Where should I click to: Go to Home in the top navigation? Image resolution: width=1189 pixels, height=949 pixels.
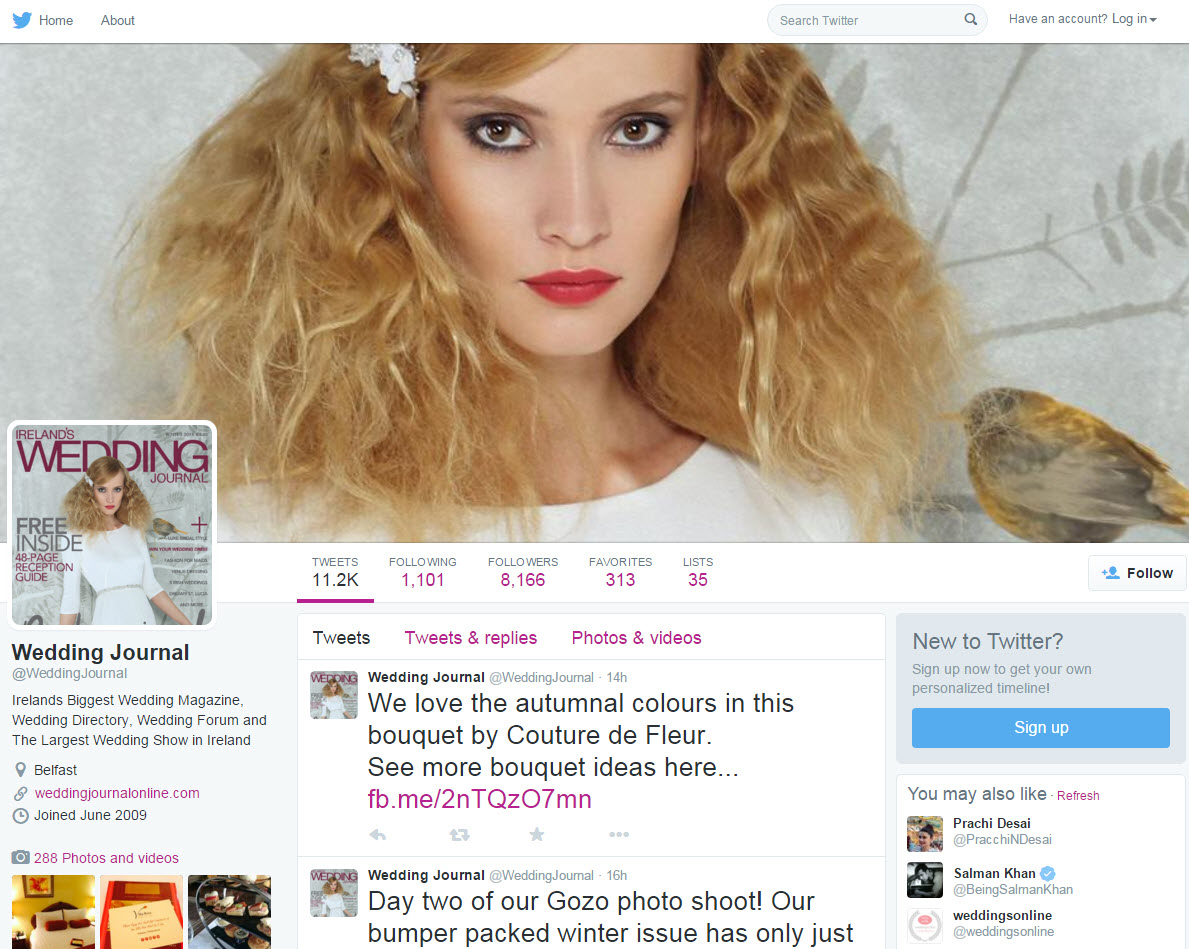[56, 20]
